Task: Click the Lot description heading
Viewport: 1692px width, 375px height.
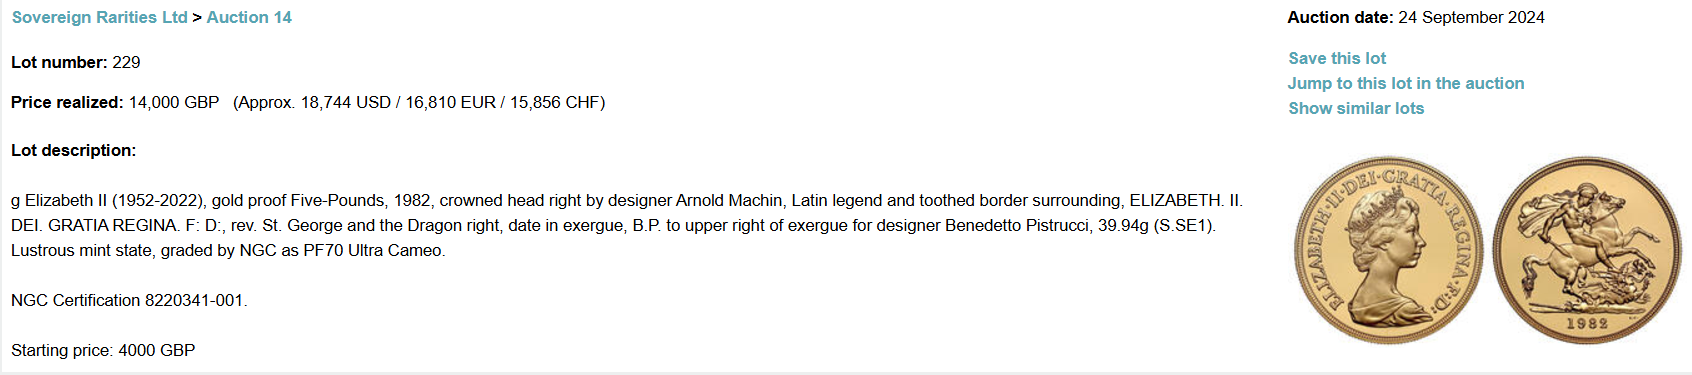Action: [74, 150]
